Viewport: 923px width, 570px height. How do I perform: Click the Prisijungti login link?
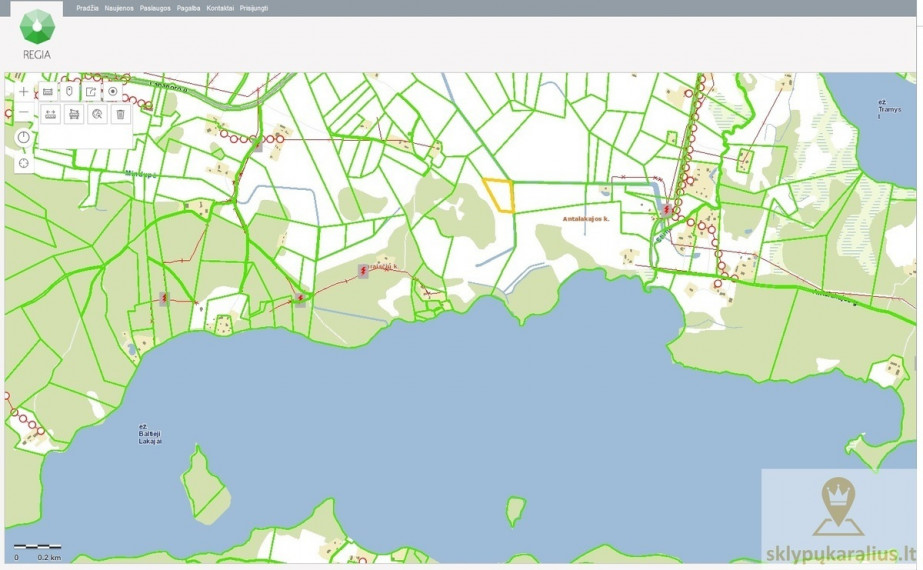254,8
